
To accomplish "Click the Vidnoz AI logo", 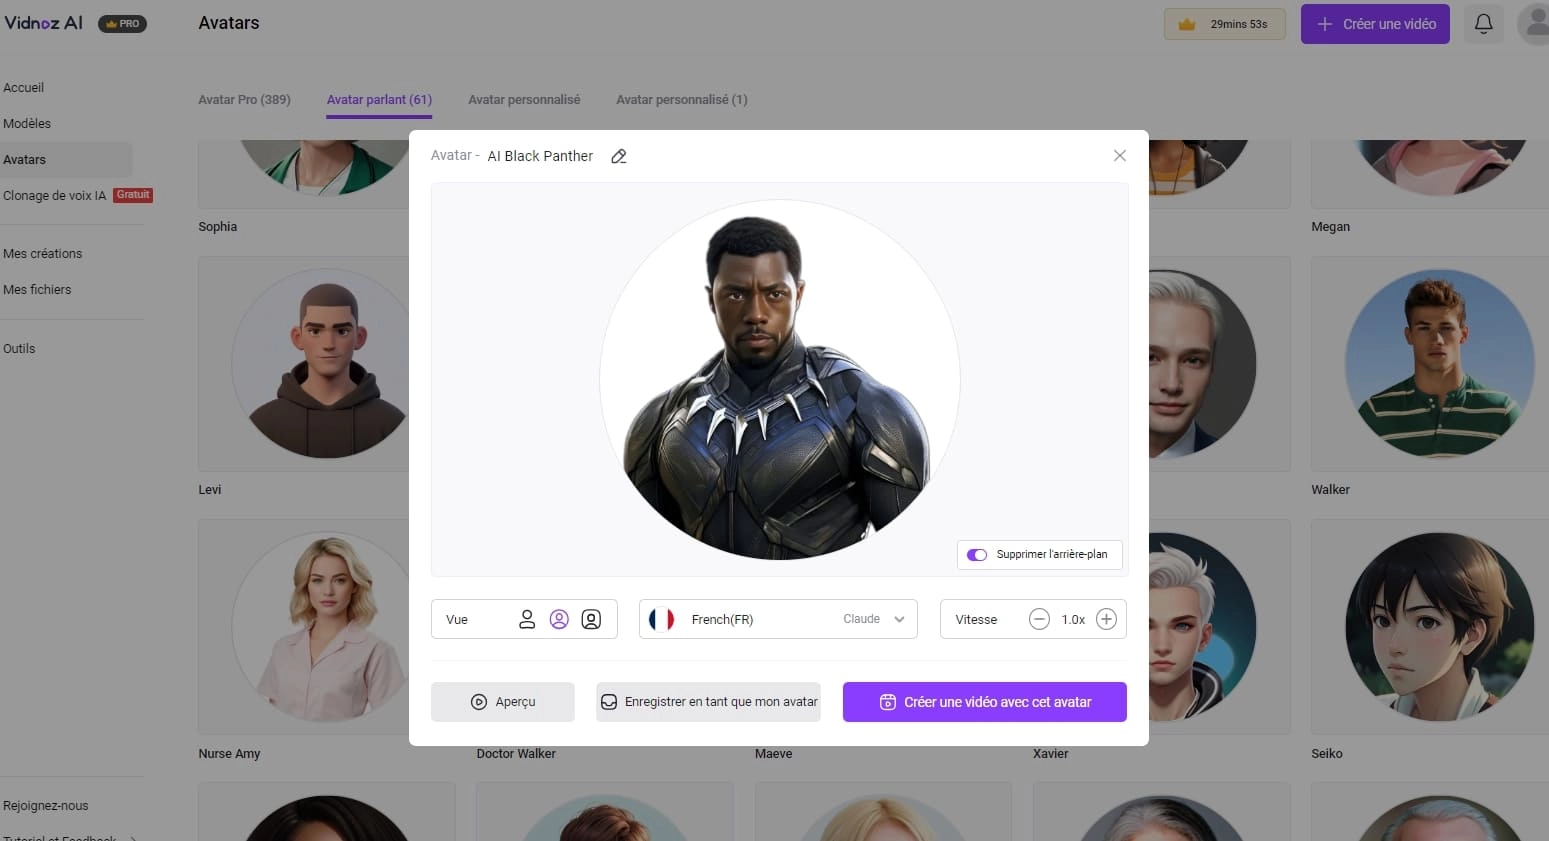I will (44, 23).
